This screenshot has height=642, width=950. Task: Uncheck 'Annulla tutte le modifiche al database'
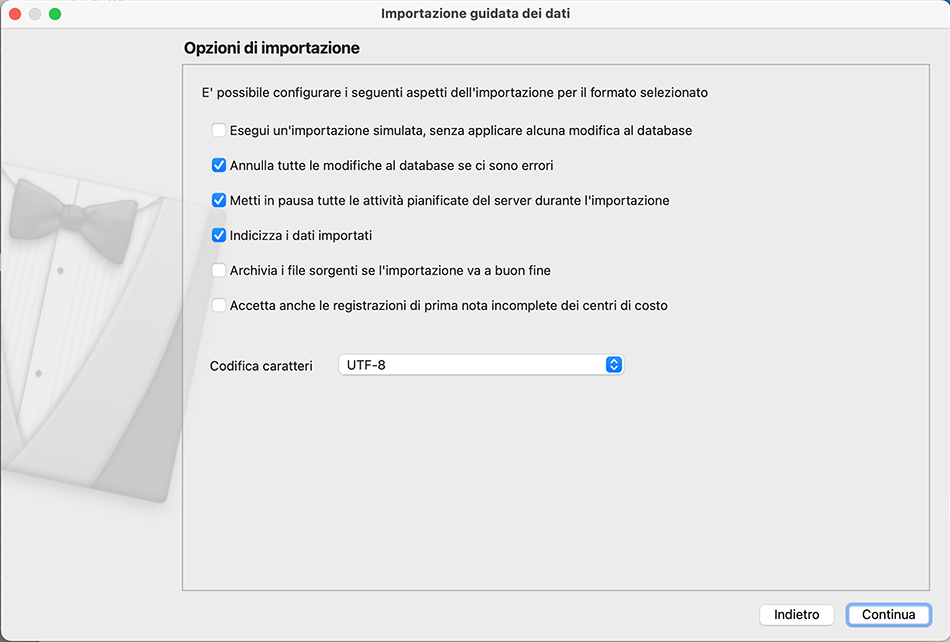[x=219, y=165]
